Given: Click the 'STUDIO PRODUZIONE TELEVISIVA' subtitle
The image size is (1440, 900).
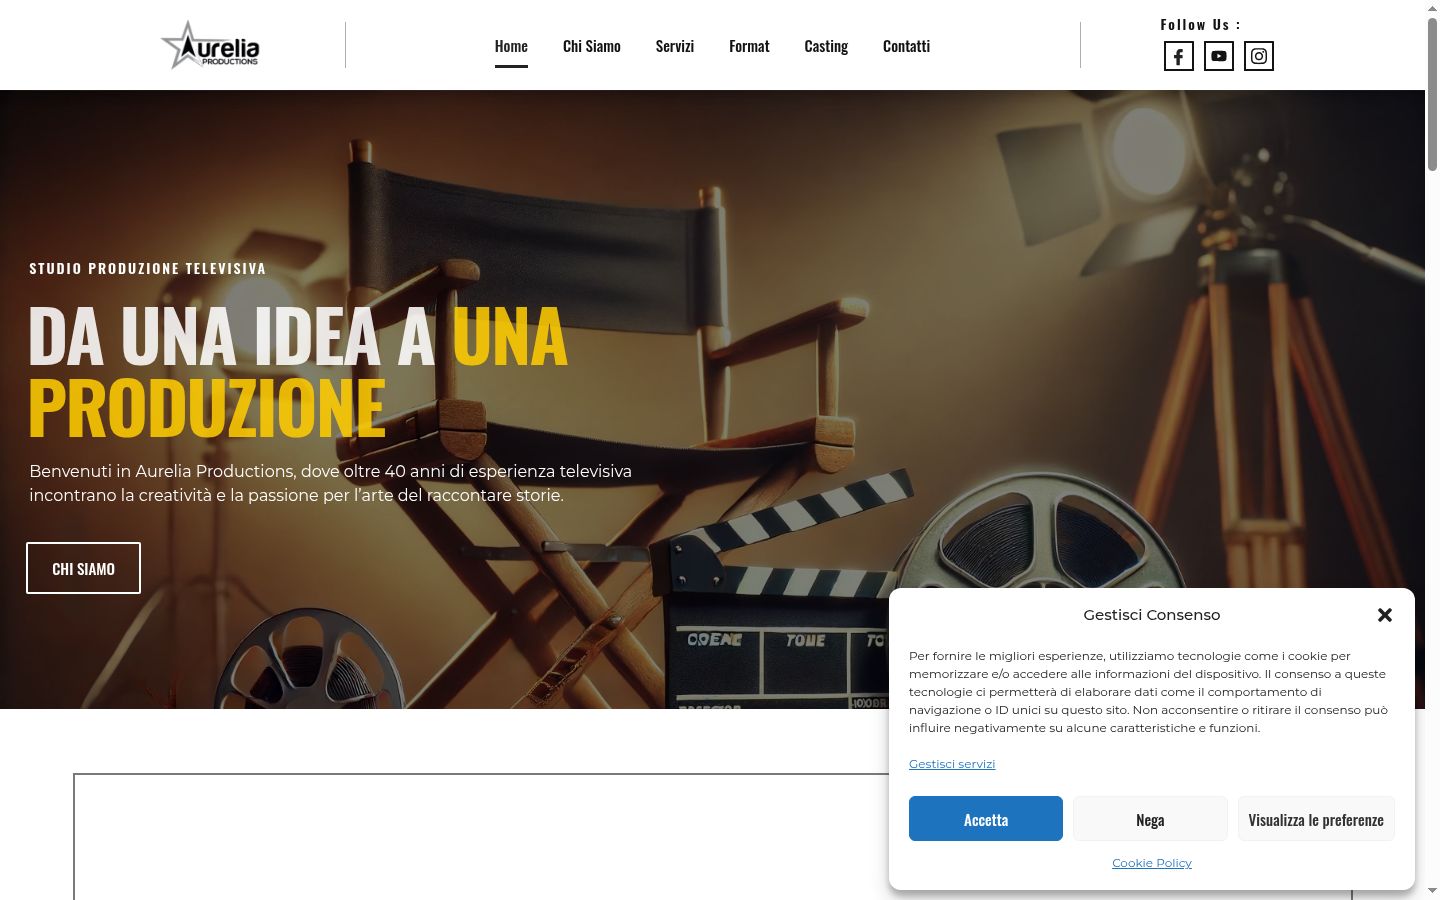Looking at the screenshot, I should [148, 268].
